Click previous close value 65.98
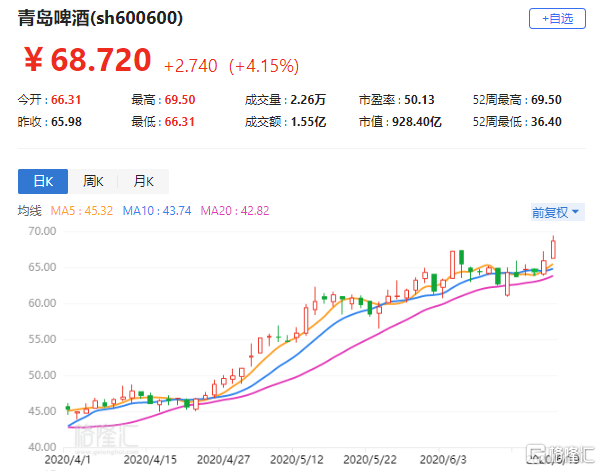 point(66,122)
